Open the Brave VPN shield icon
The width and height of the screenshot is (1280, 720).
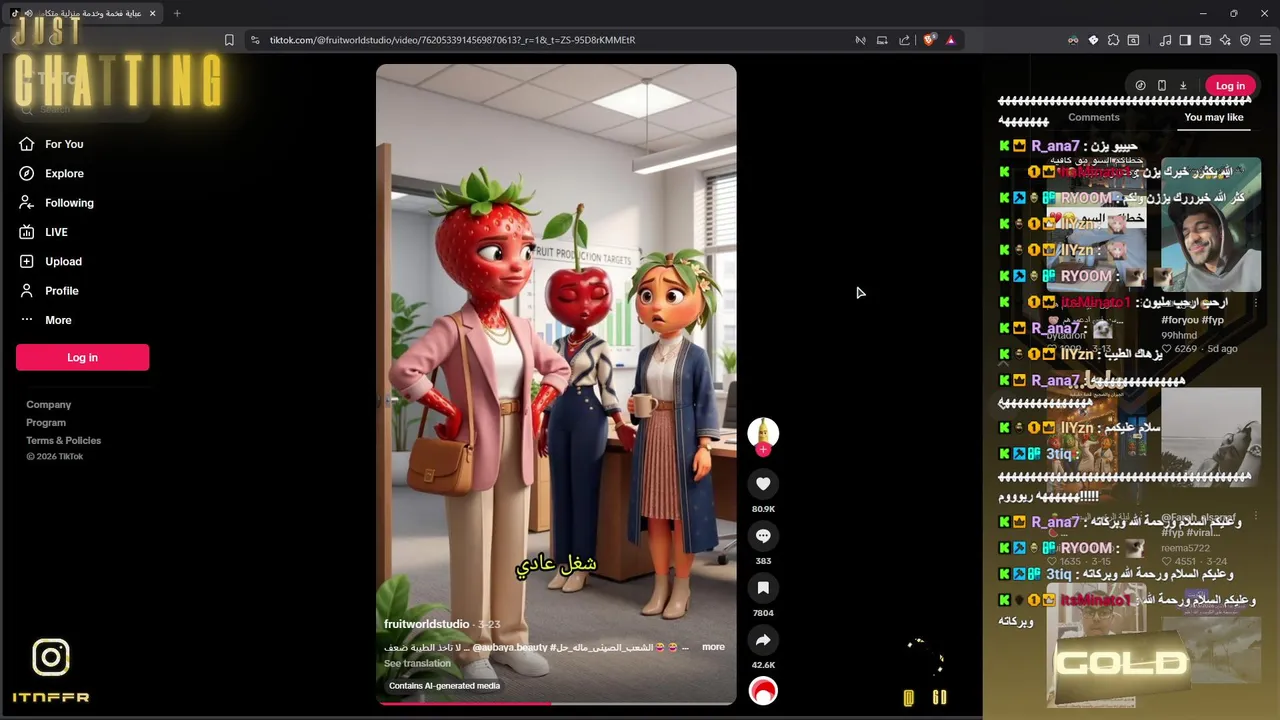click(x=1245, y=40)
